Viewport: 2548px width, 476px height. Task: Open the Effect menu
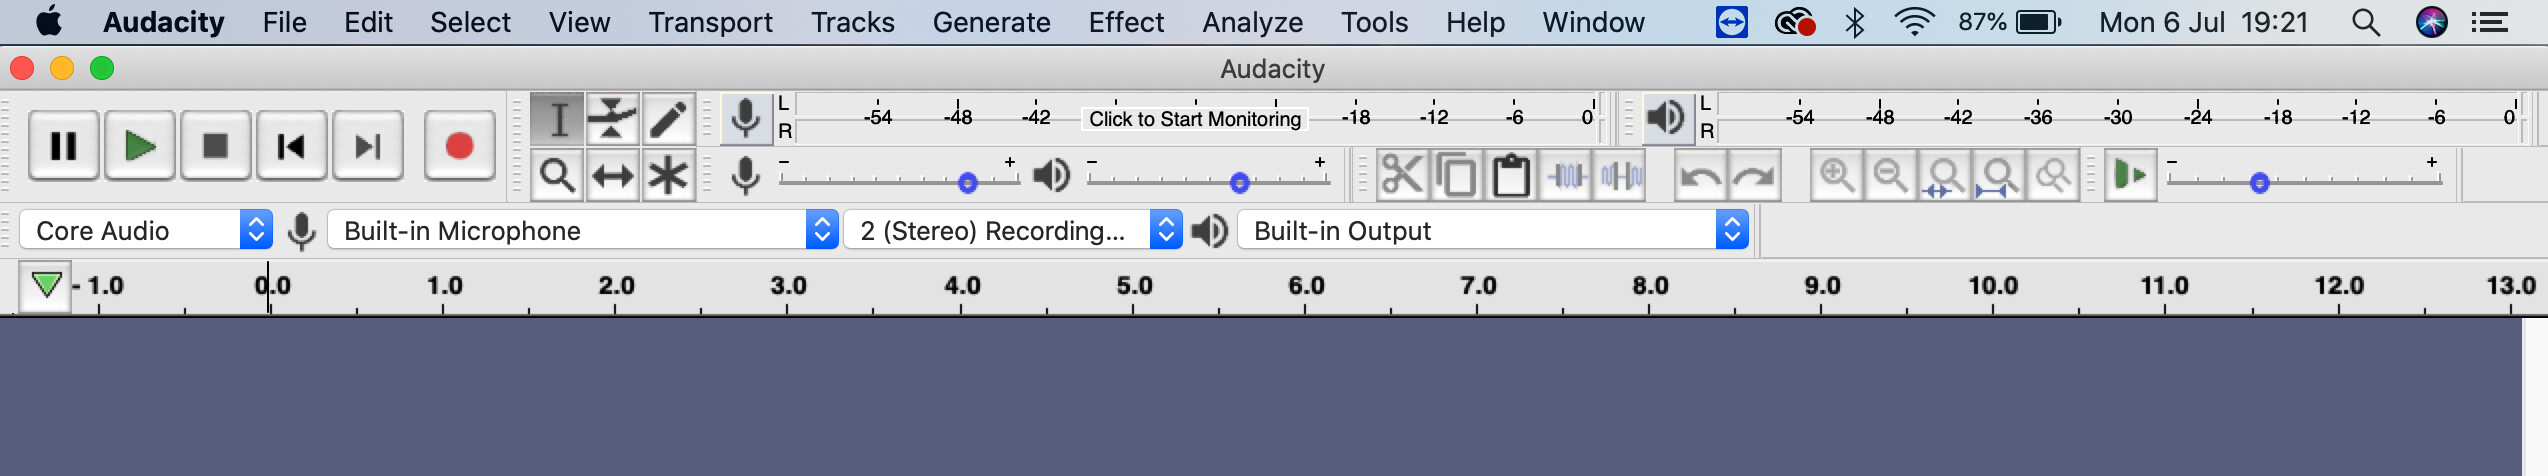click(1126, 22)
